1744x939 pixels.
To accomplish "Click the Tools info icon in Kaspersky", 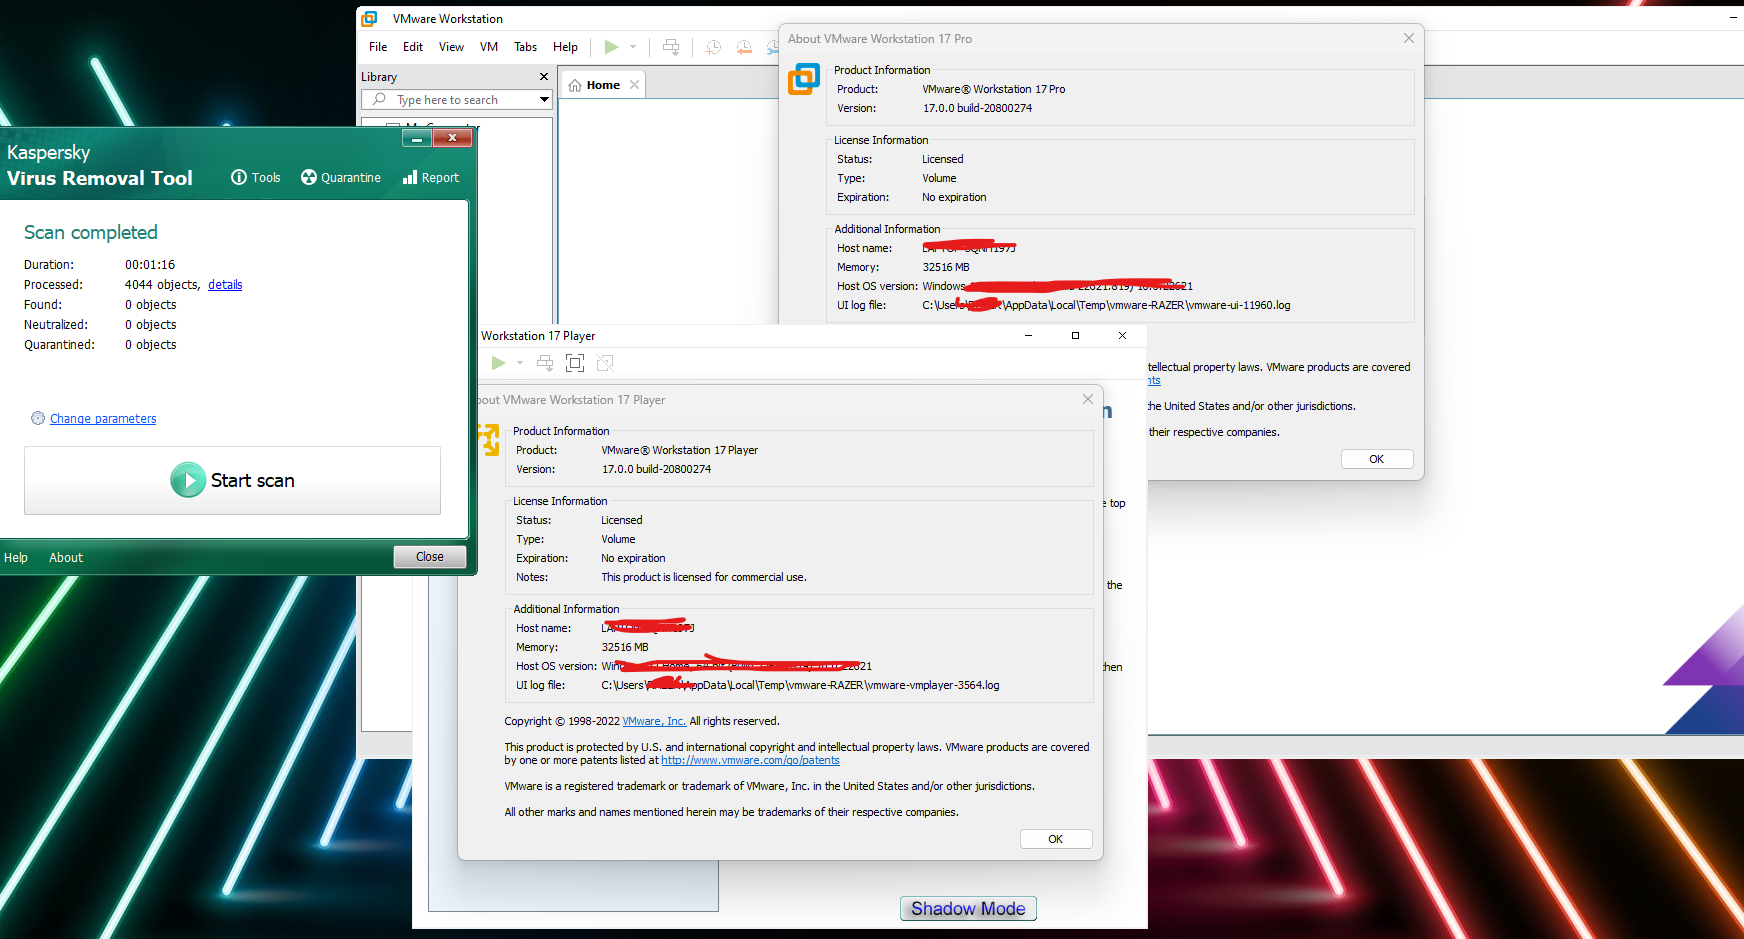I will coord(239,177).
